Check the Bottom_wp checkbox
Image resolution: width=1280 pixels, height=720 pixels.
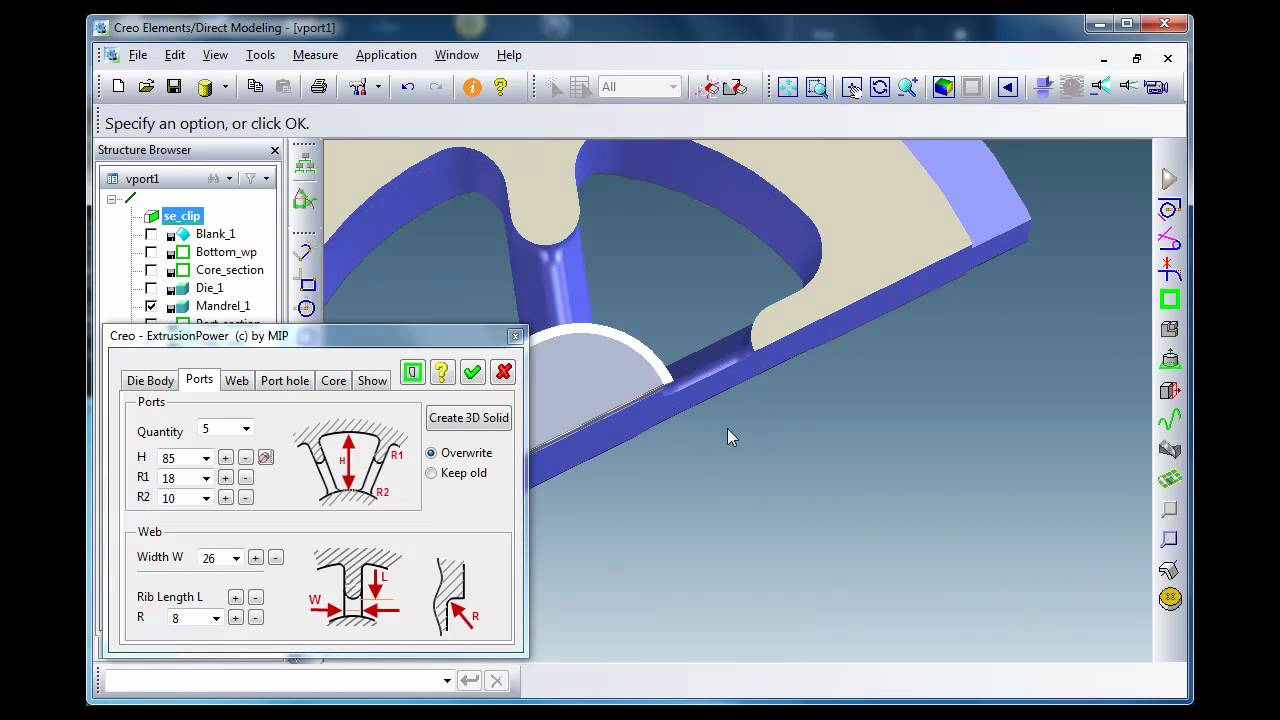point(151,252)
